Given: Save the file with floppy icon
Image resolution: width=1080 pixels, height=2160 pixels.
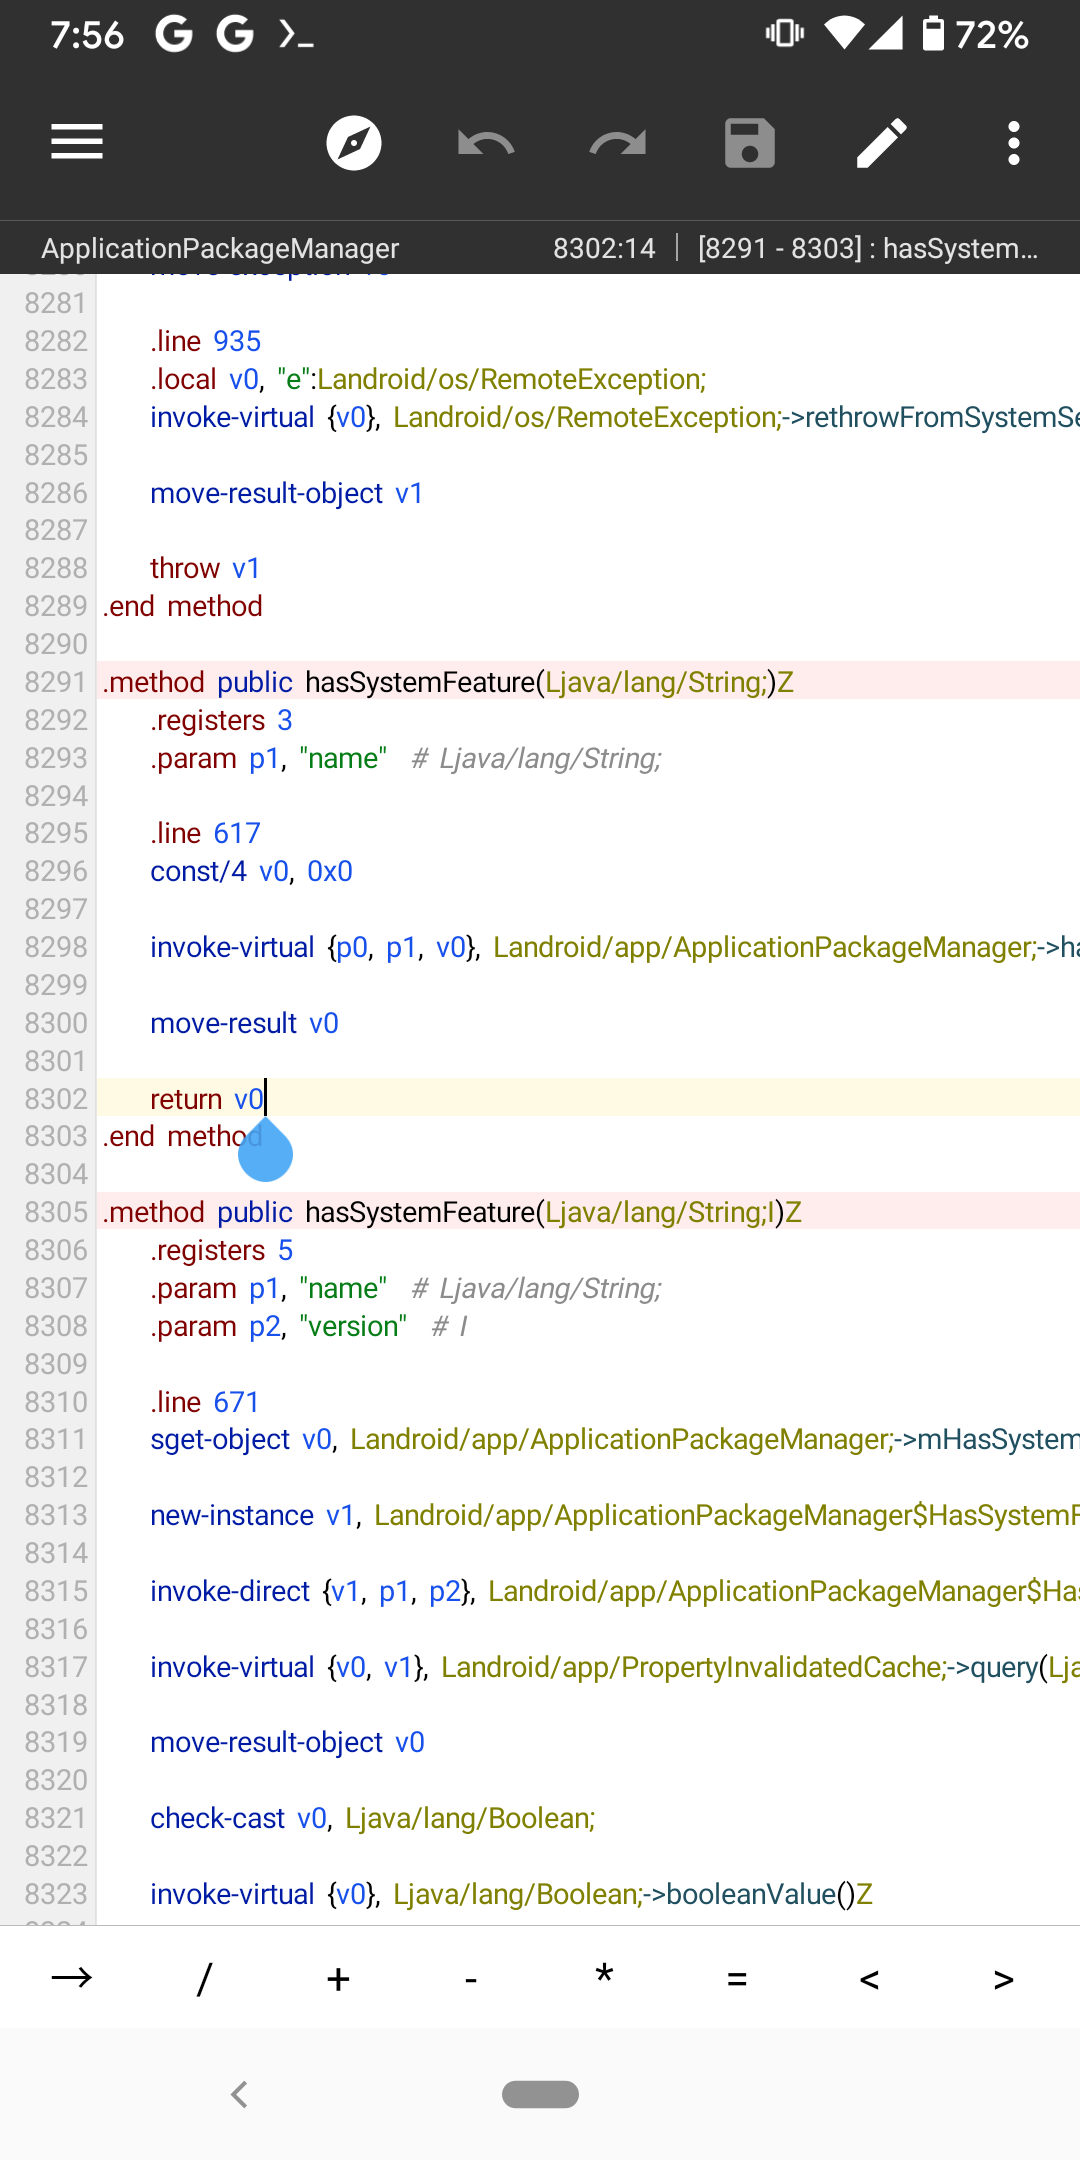Looking at the screenshot, I should click(750, 143).
